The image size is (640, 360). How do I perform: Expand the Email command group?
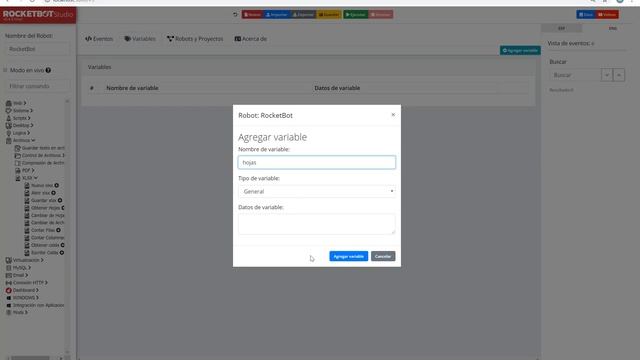pyautogui.click(x=18, y=275)
